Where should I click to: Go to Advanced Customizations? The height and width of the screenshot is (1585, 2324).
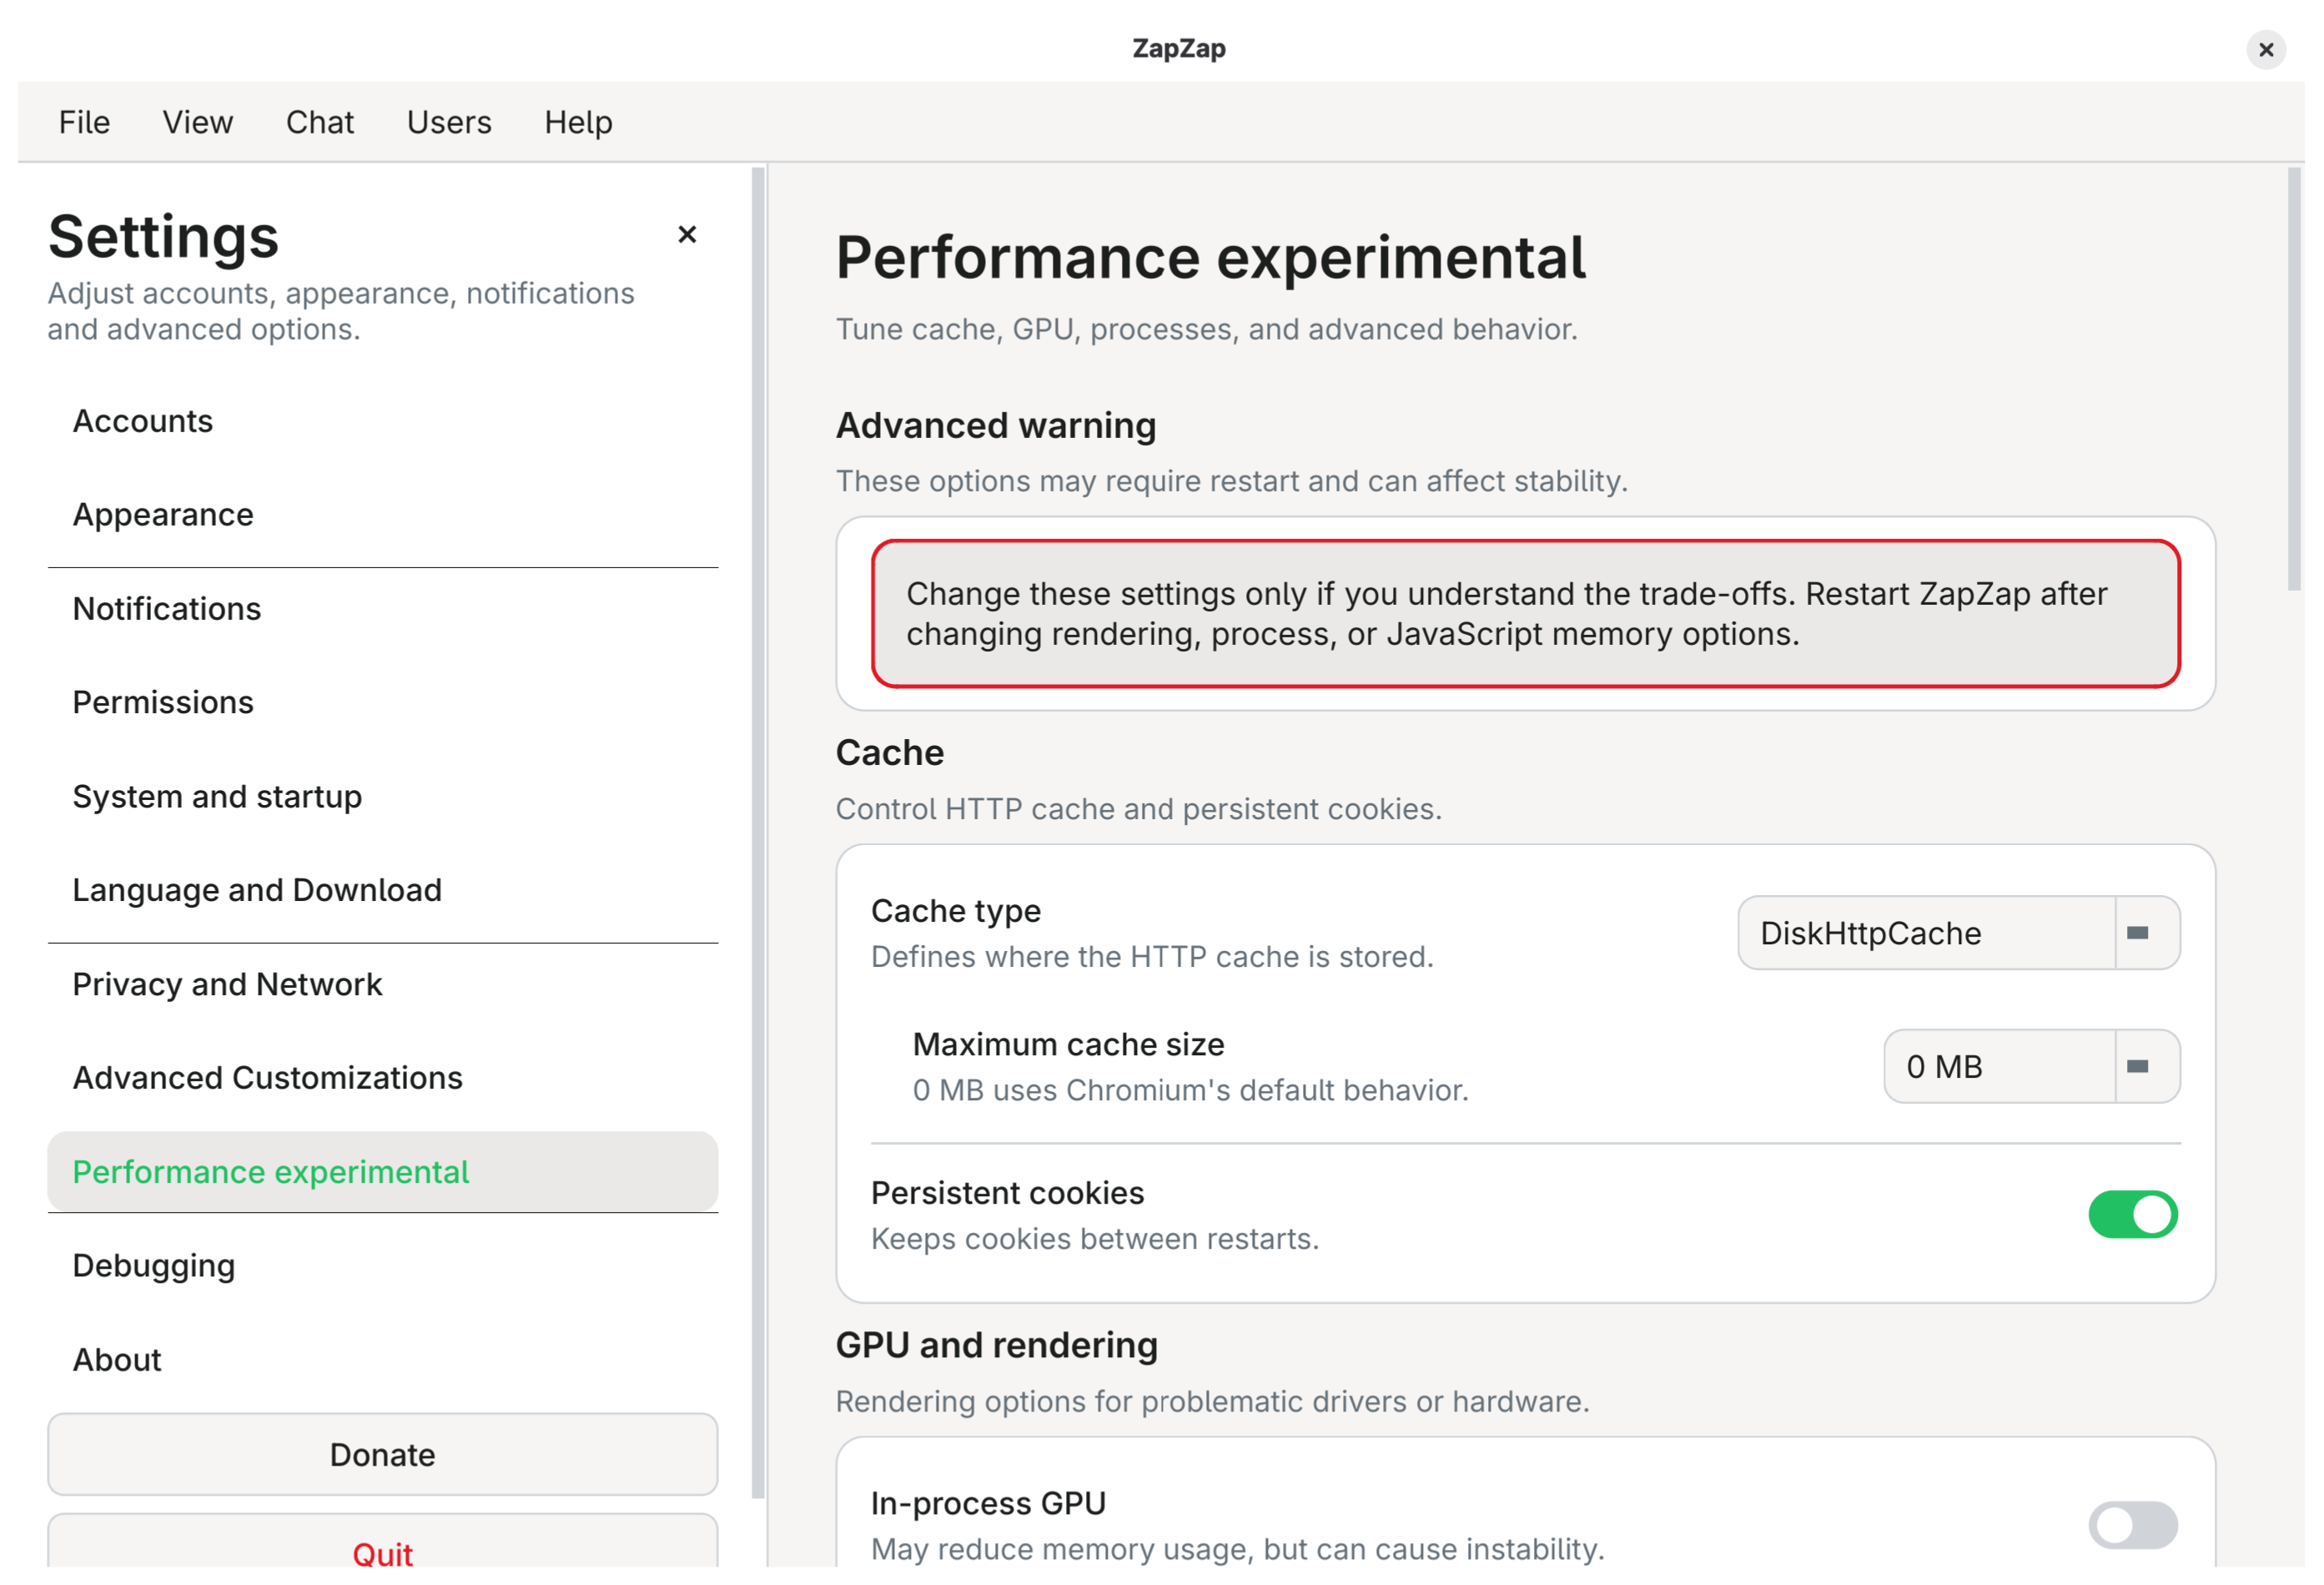click(x=383, y=1078)
